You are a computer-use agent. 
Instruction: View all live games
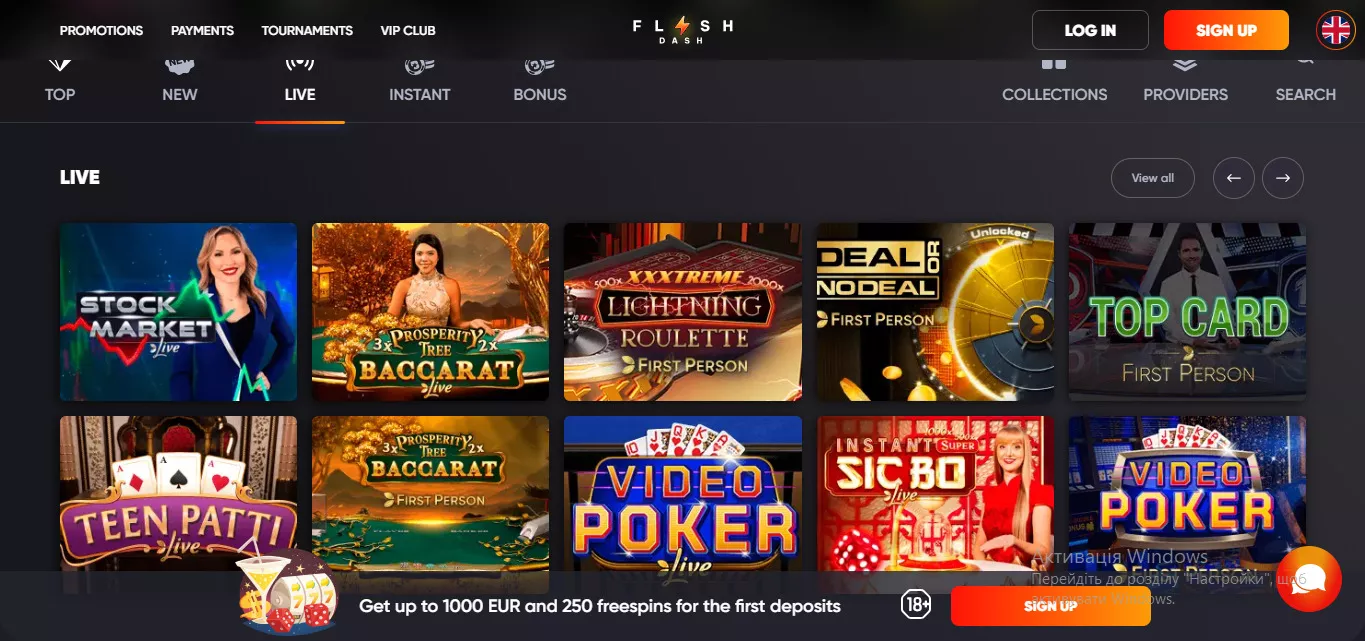point(1153,178)
